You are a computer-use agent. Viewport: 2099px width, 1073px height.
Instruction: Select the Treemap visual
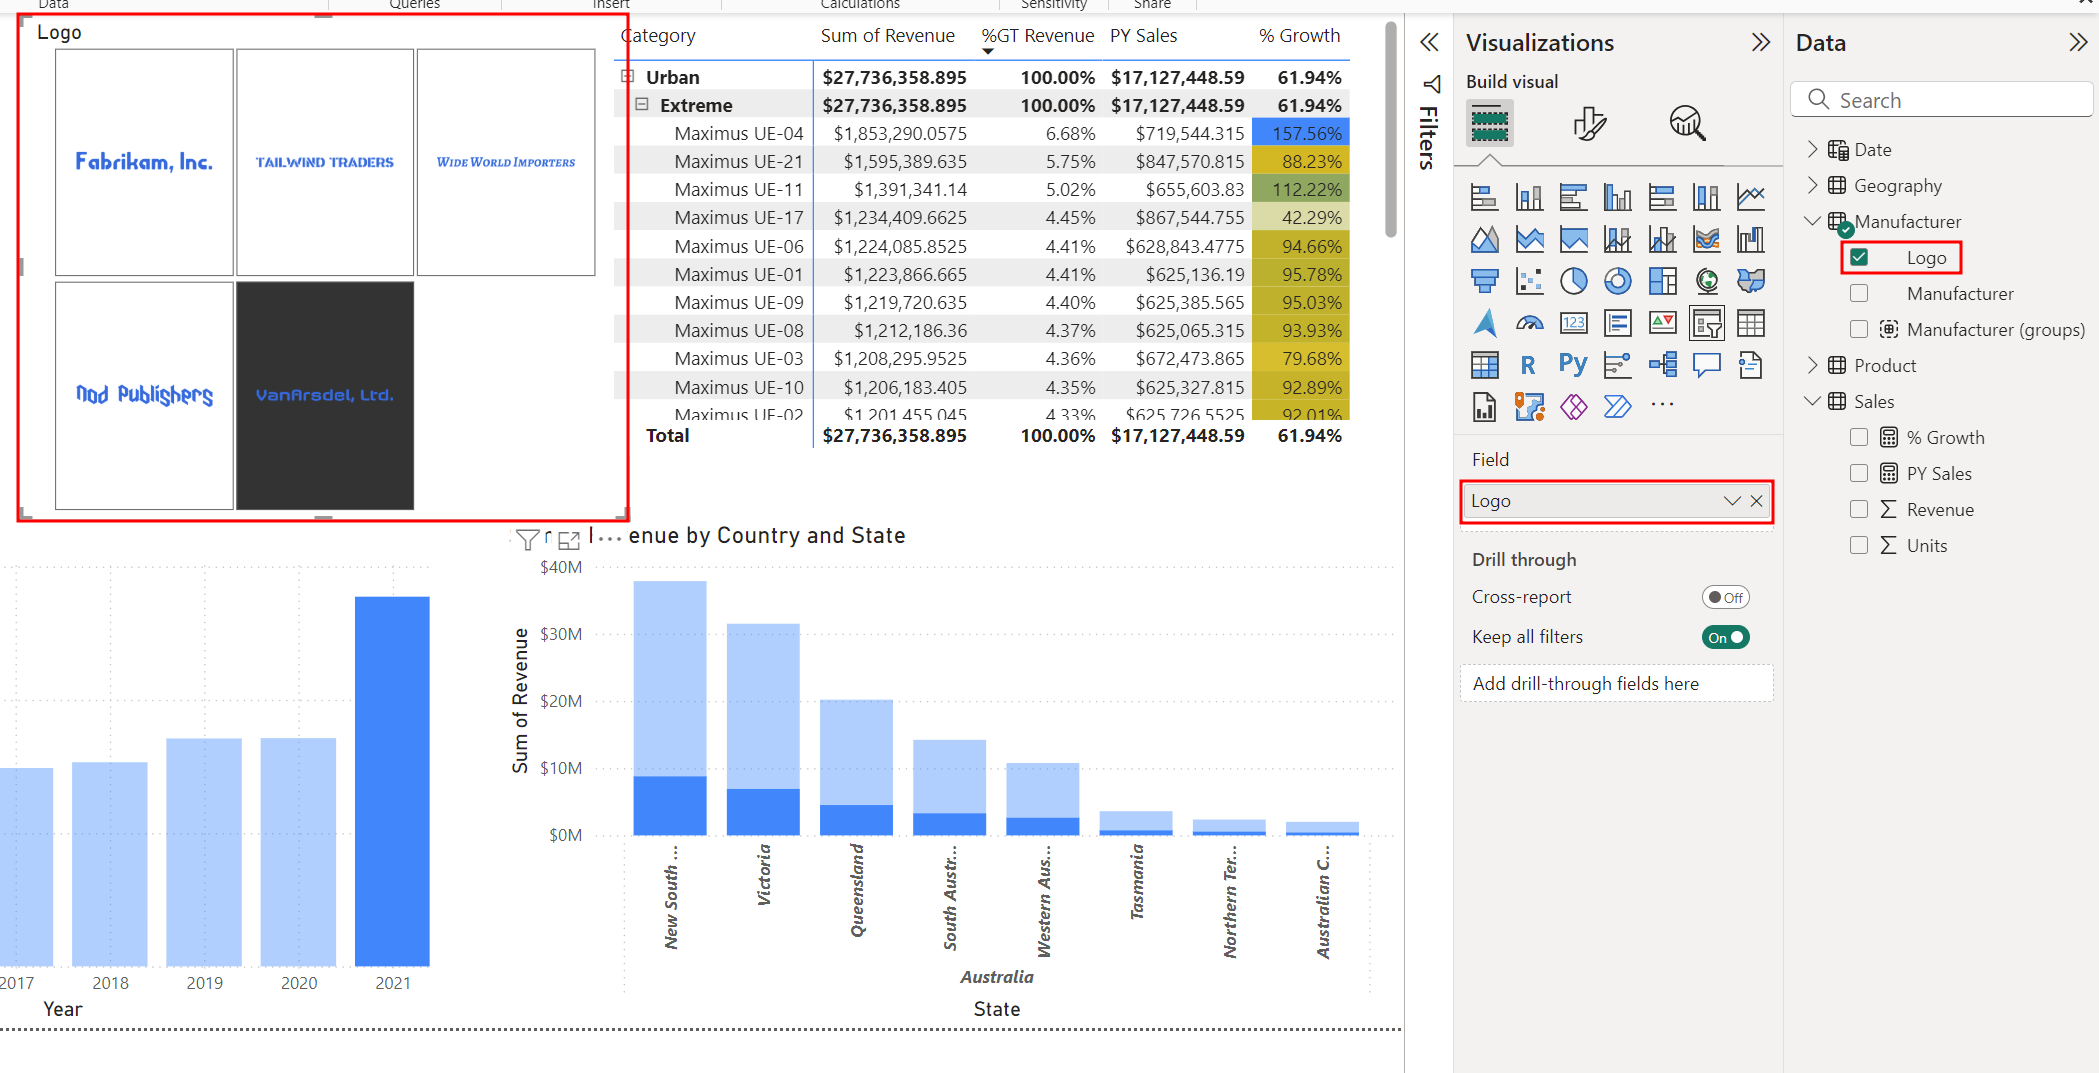(x=1662, y=281)
